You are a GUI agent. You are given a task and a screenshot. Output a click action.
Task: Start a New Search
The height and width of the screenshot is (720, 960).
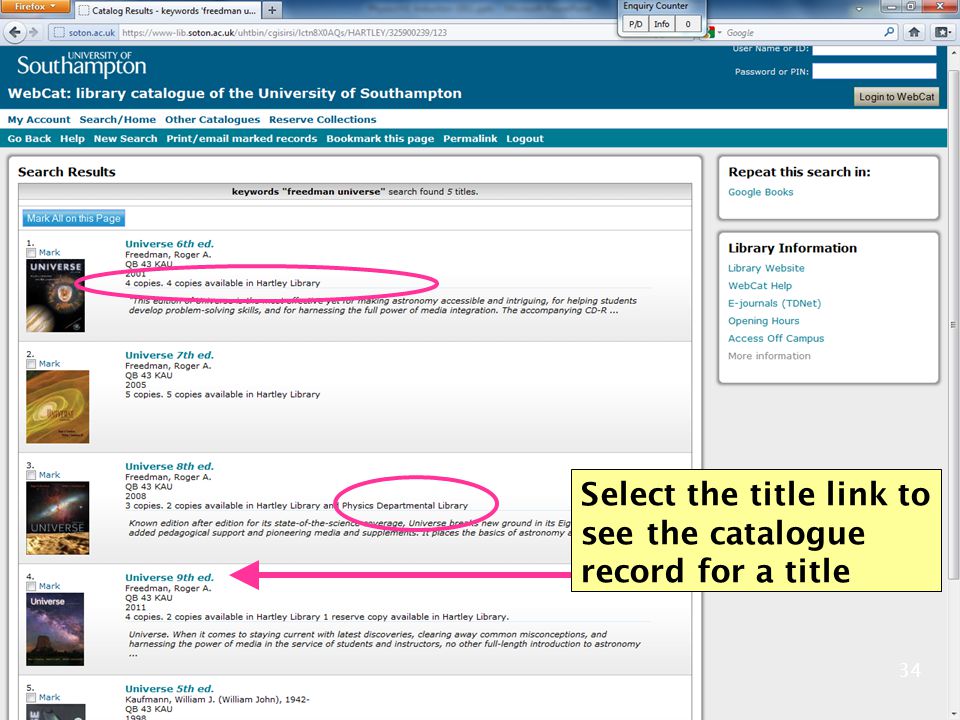[x=126, y=138]
